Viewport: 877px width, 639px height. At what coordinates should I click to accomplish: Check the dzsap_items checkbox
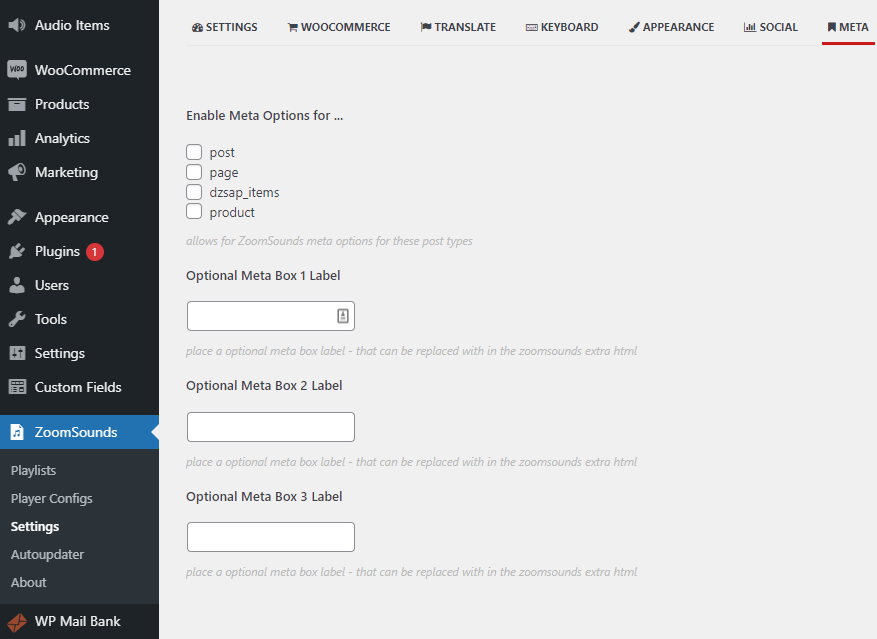pos(194,192)
